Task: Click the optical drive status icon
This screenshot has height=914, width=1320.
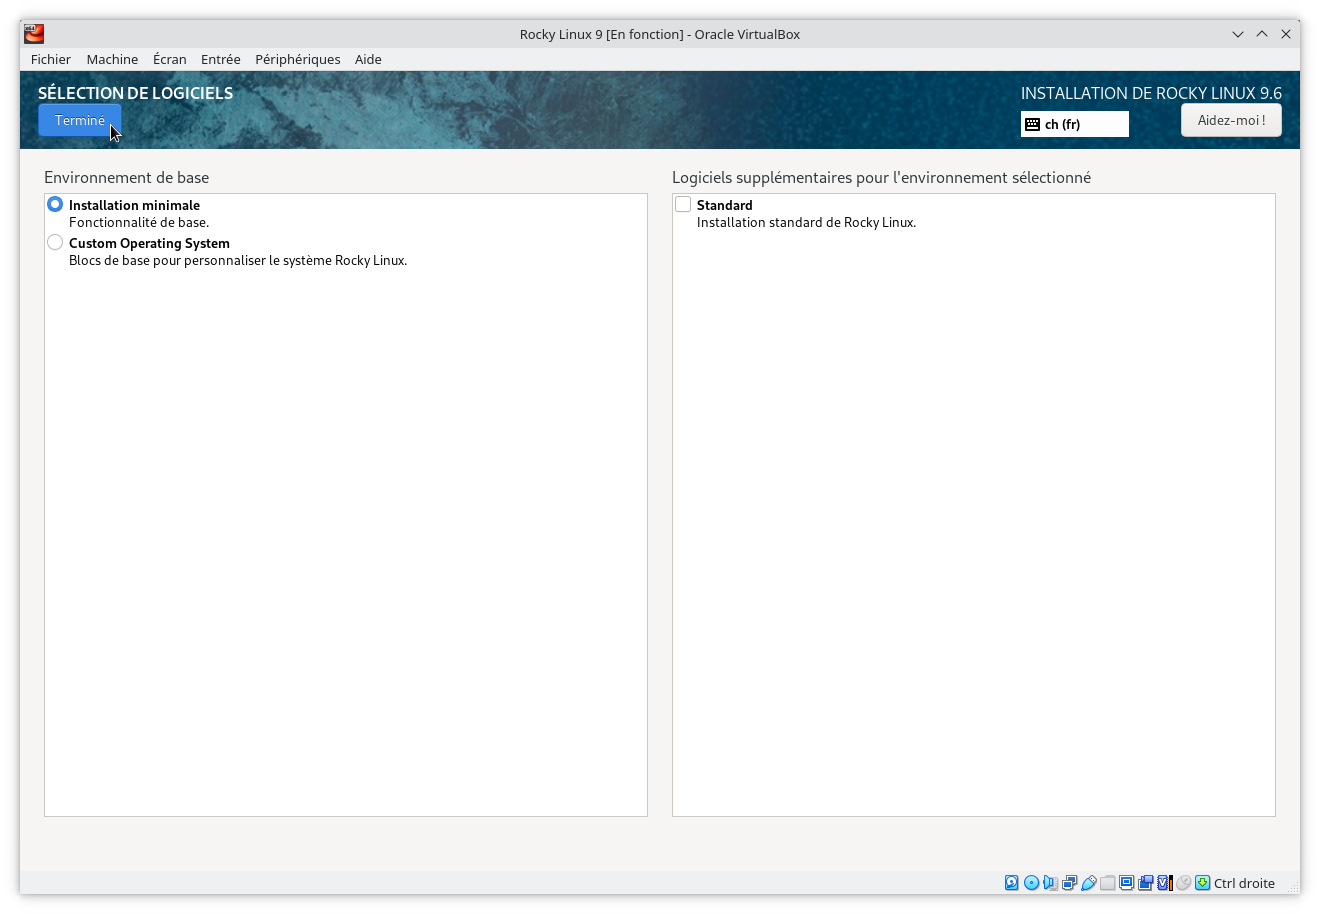Action: 1031,883
